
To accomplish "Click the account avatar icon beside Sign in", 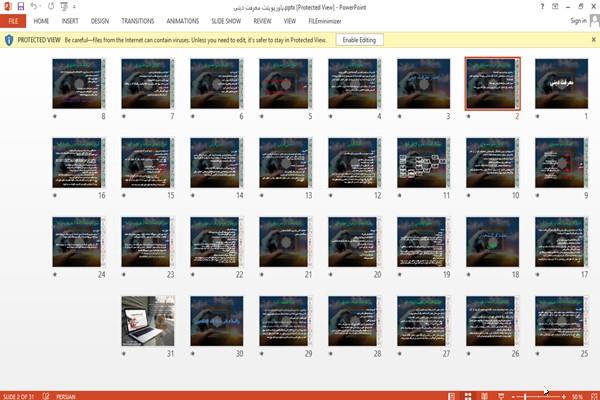I will (595, 21).
